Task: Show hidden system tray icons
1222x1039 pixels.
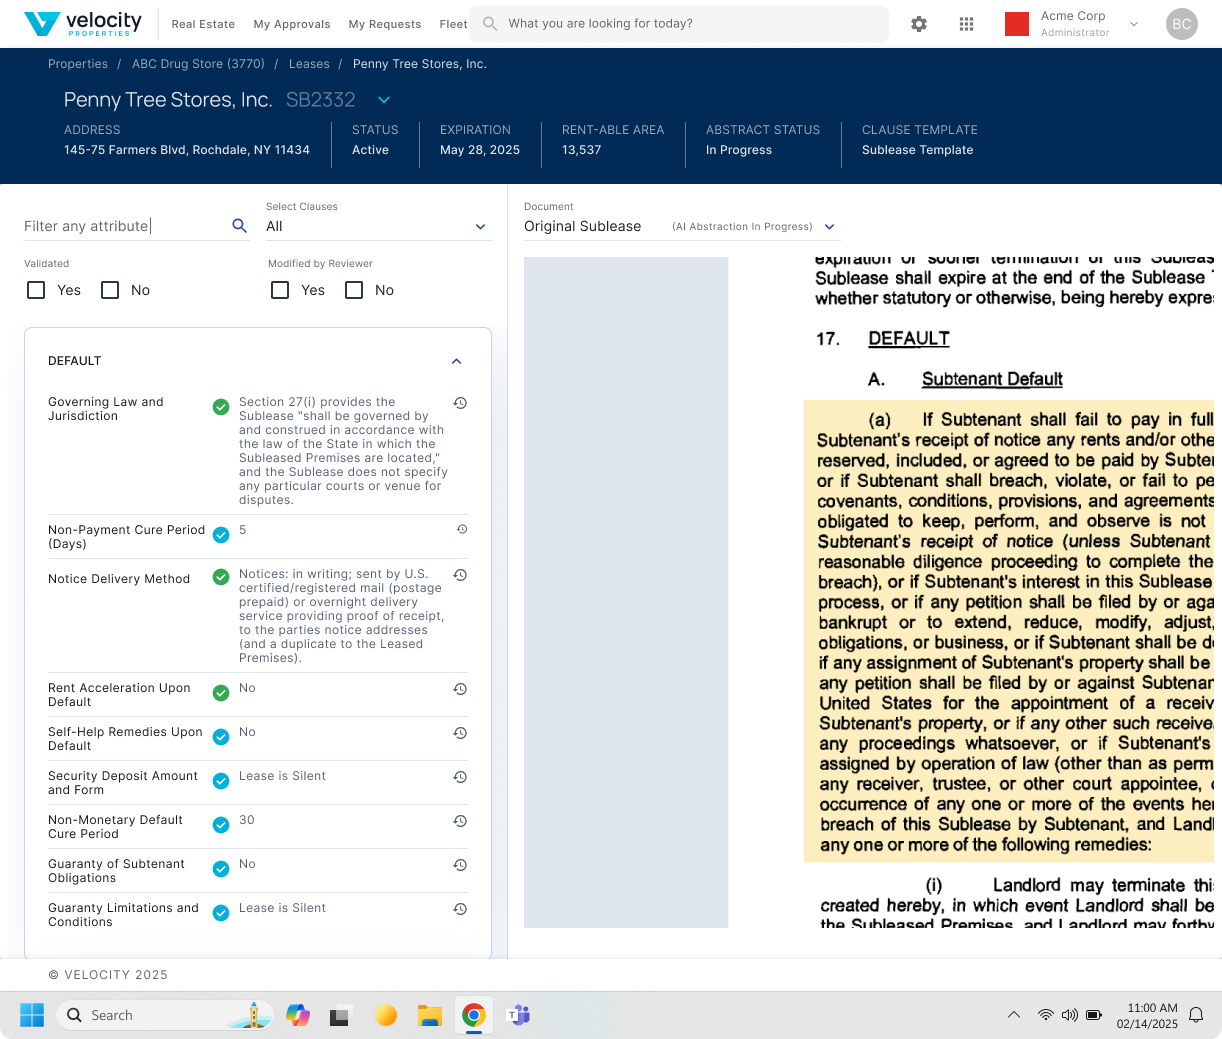Action: point(1014,1015)
